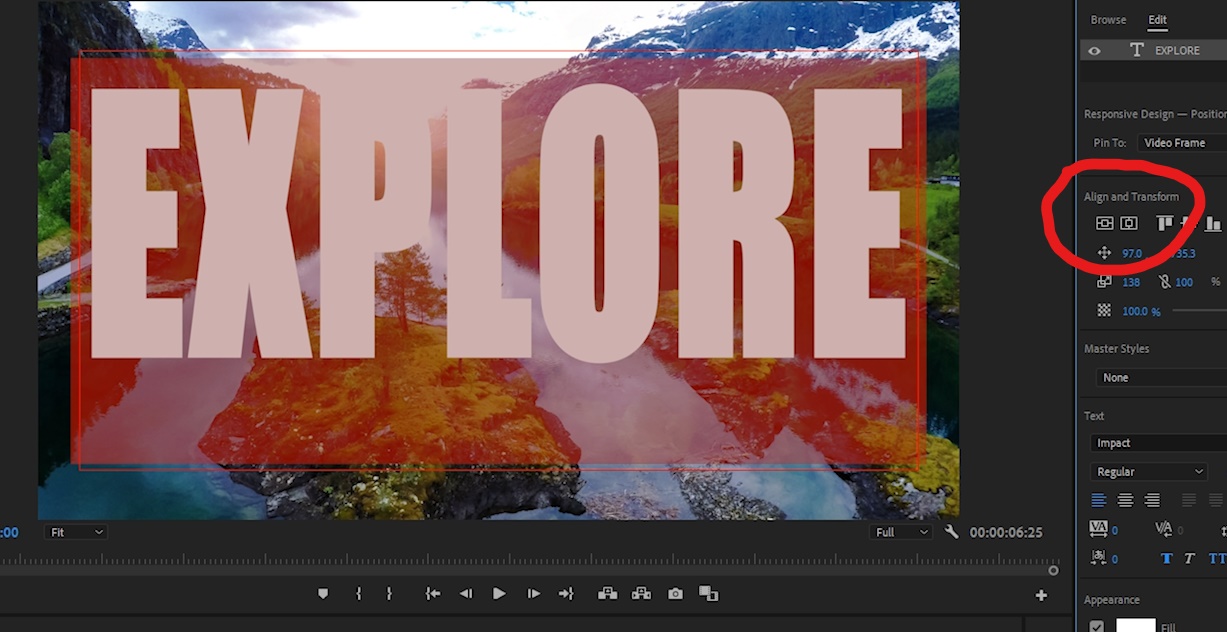Click the Mark Out bracket icon

click(389, 594)
